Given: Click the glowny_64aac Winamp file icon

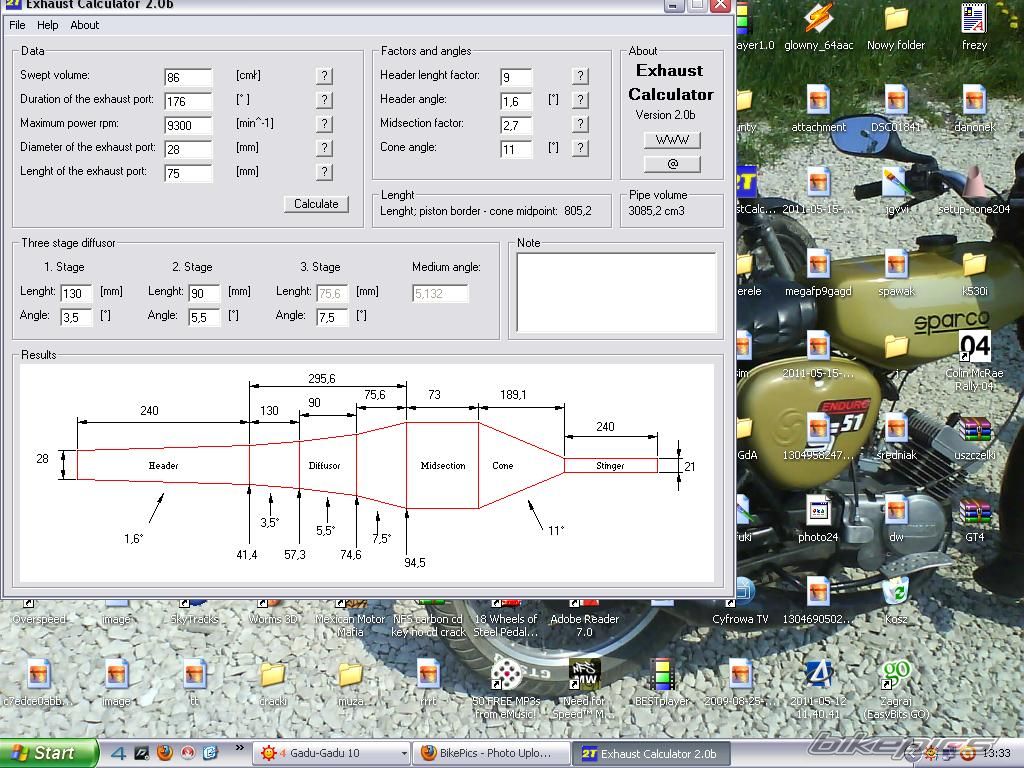Looking at the screenshot, I should coord(819,18).
